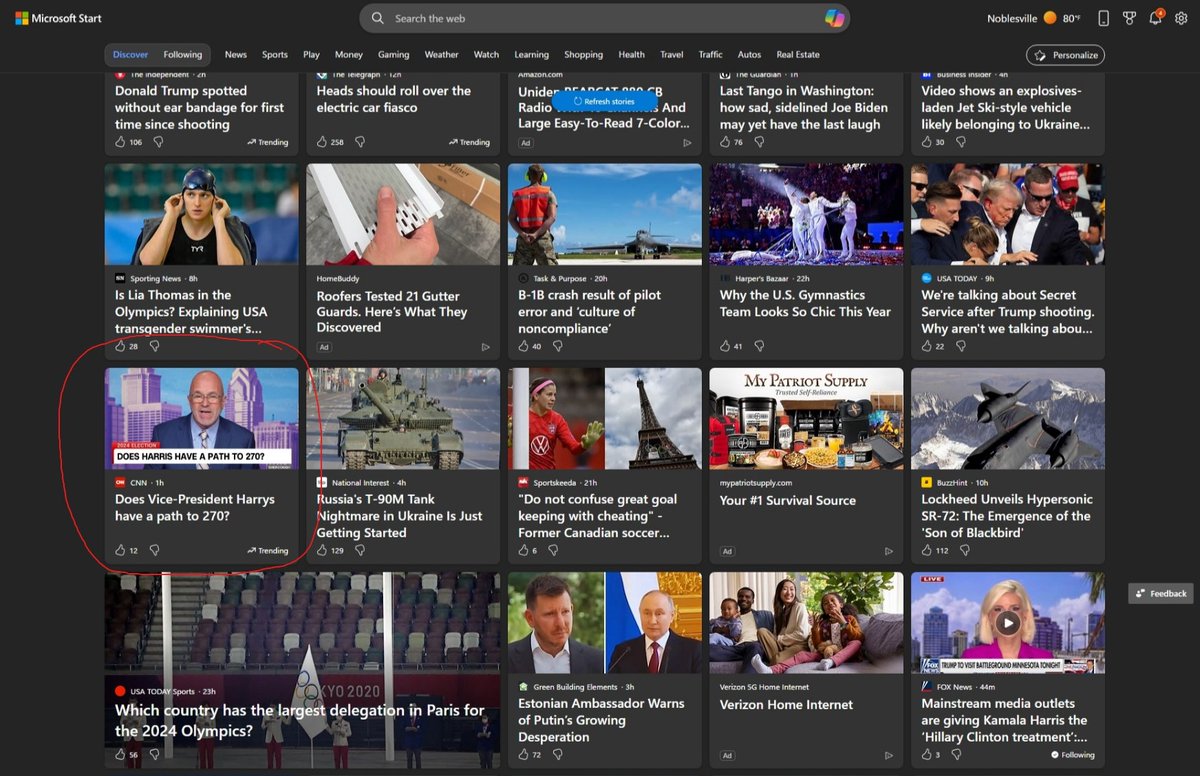The image size is (1200, 776).
Task: Open the B-1B bomber thumbnail image
Action: (605, 214)
